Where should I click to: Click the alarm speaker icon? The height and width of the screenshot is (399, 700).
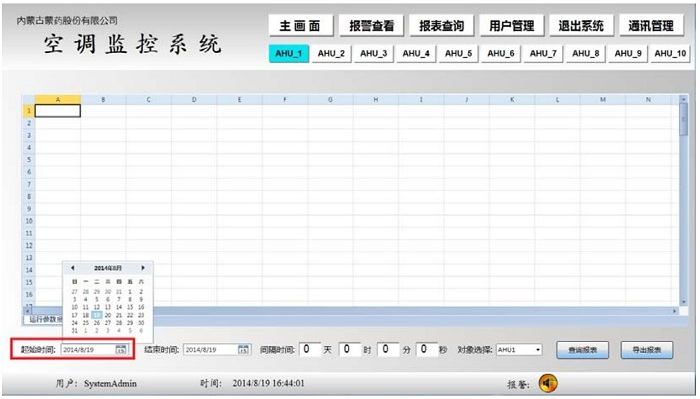548,383
